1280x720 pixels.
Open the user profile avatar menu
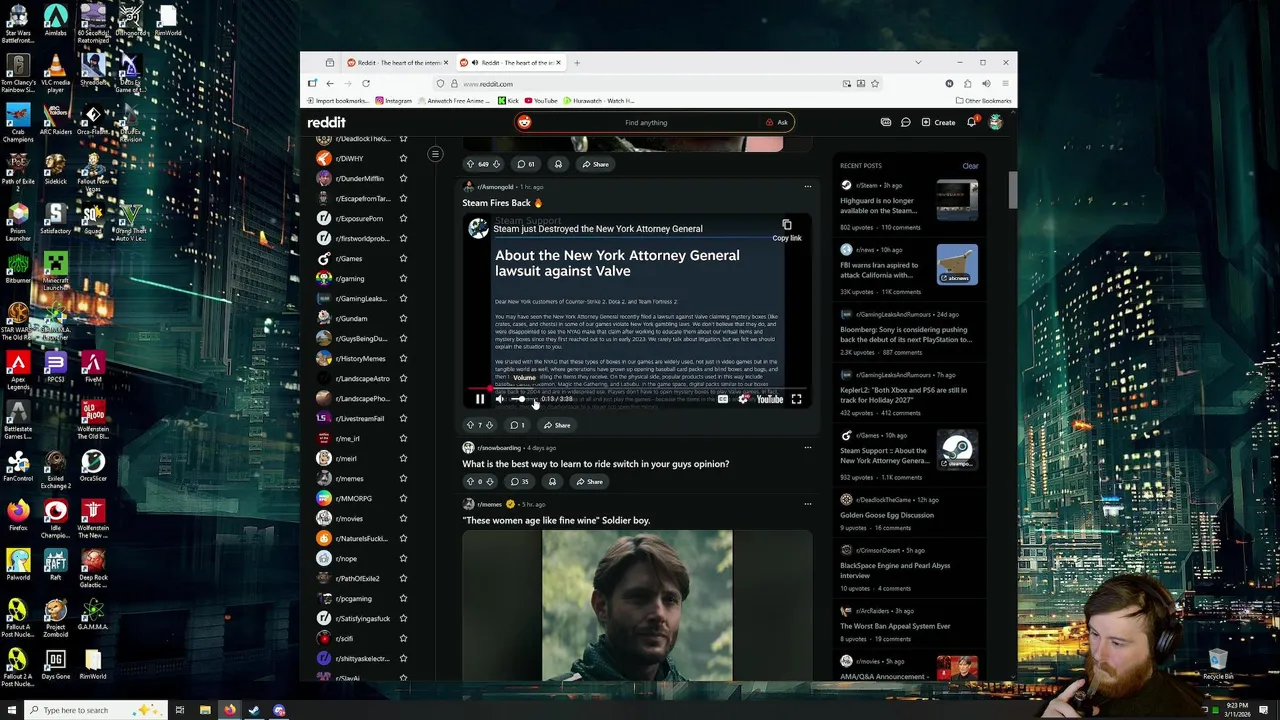(995, 122)
